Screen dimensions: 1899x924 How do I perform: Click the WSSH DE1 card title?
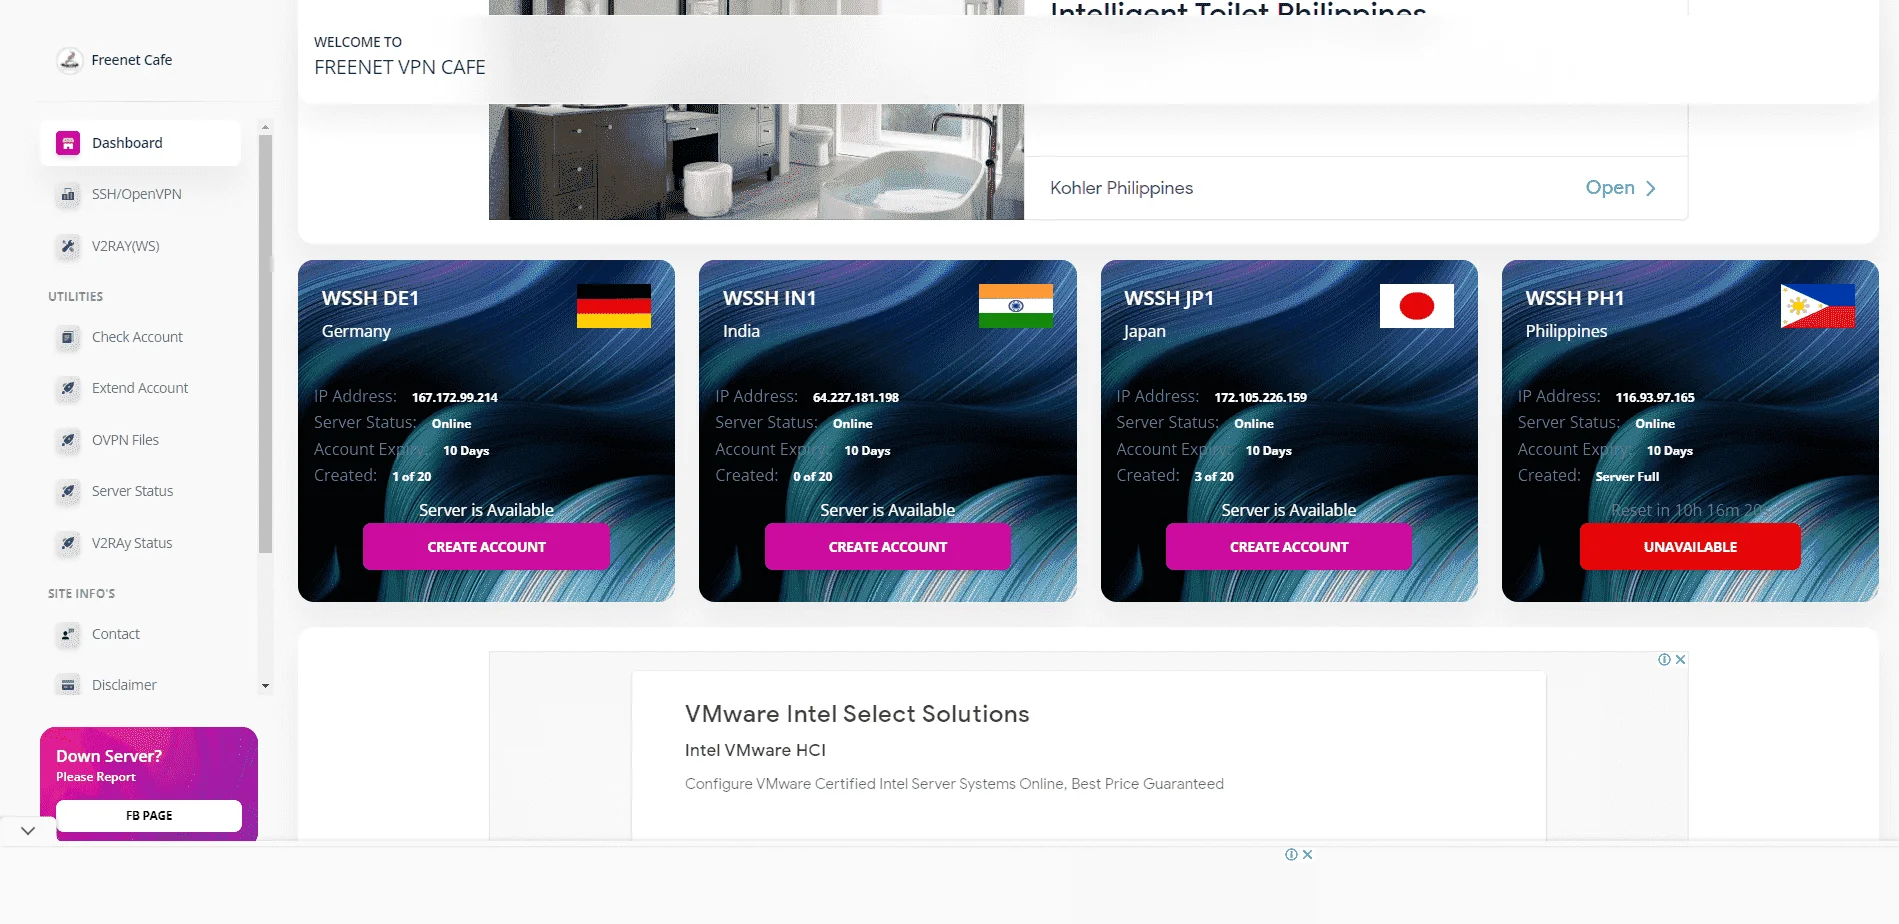(370, 298)
